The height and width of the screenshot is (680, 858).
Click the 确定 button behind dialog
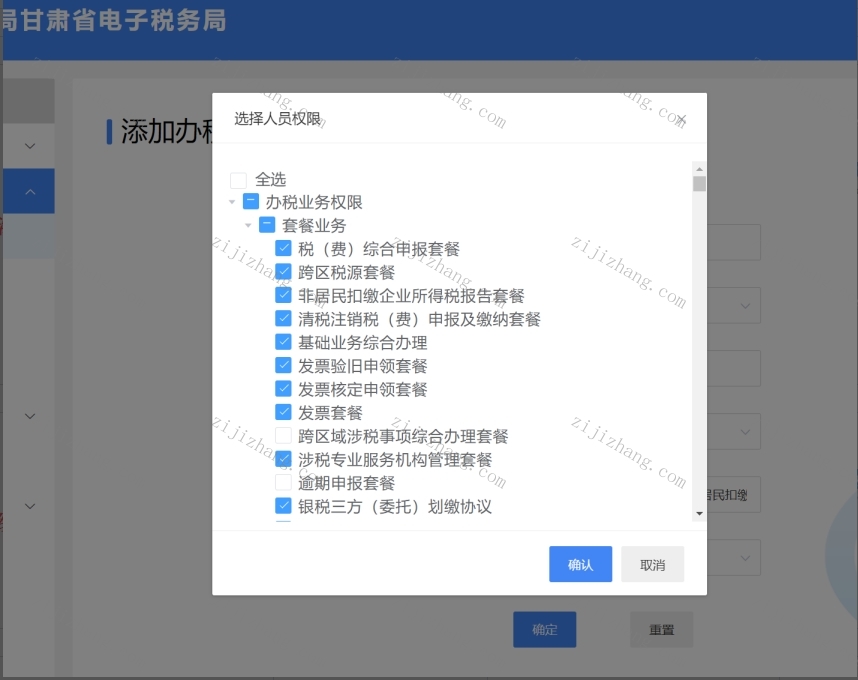tap(544, 630)
